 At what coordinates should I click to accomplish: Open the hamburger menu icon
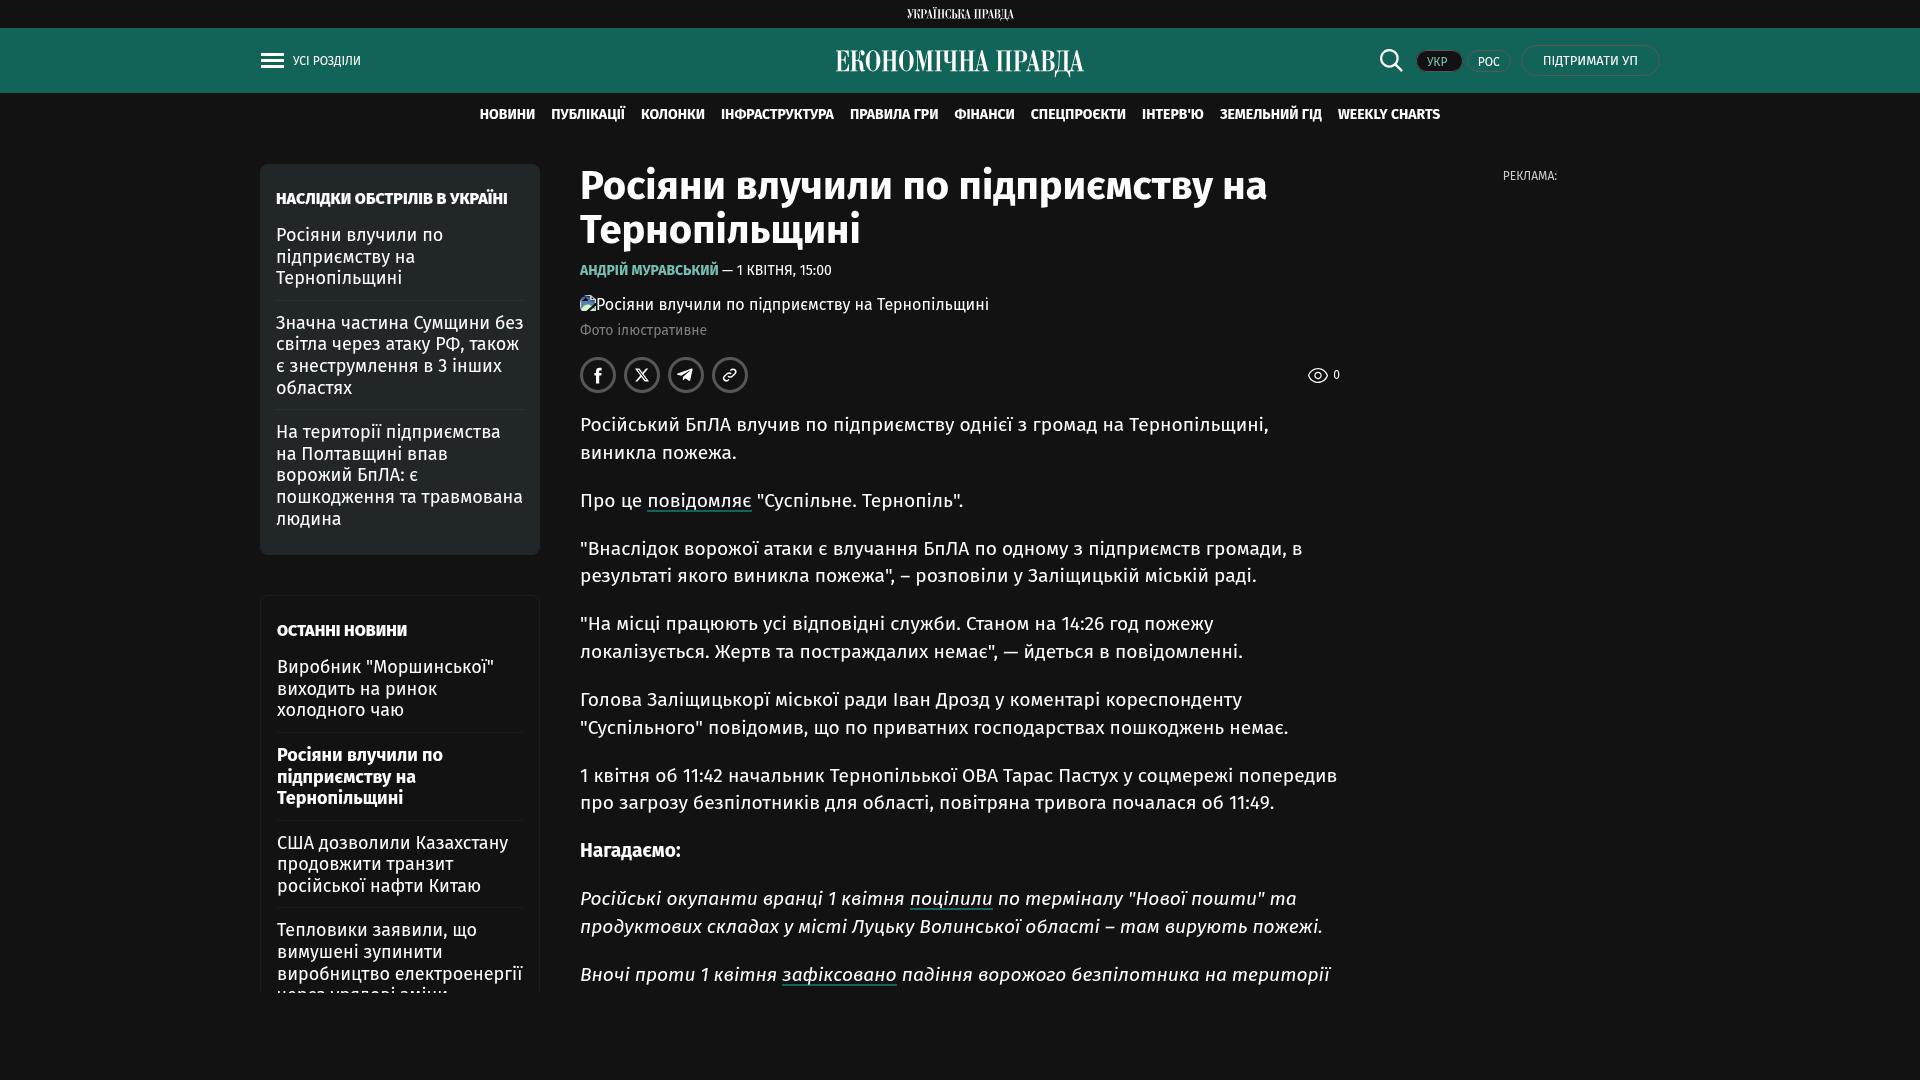(272, 61)
